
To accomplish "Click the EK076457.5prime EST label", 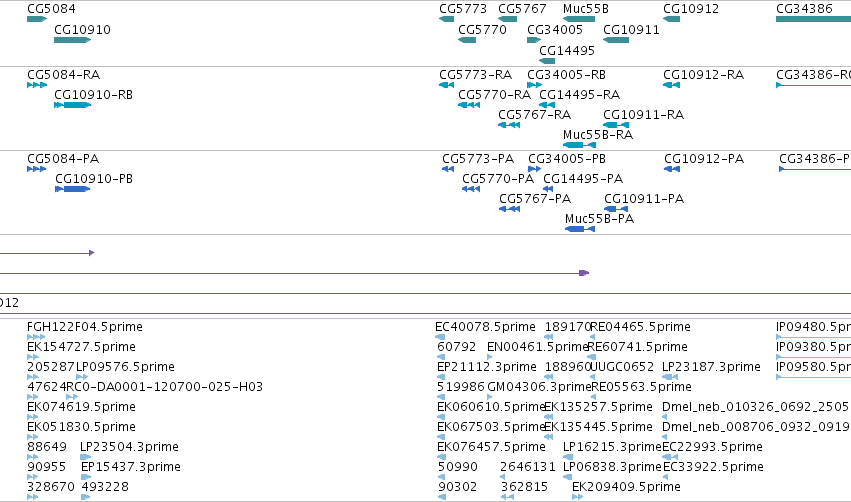I will pyautogui.click(x=491, y=447).
